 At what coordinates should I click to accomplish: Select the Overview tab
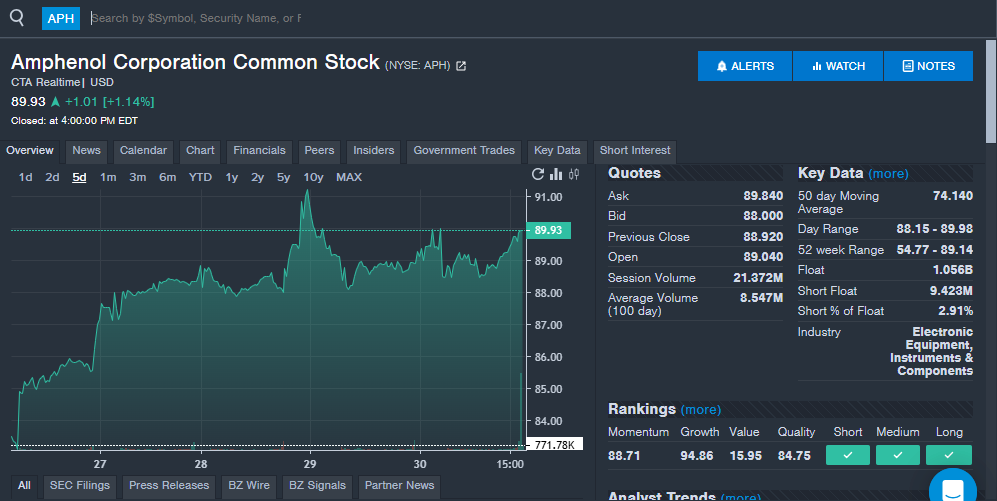pyautogui.click(x=30, y=151)
